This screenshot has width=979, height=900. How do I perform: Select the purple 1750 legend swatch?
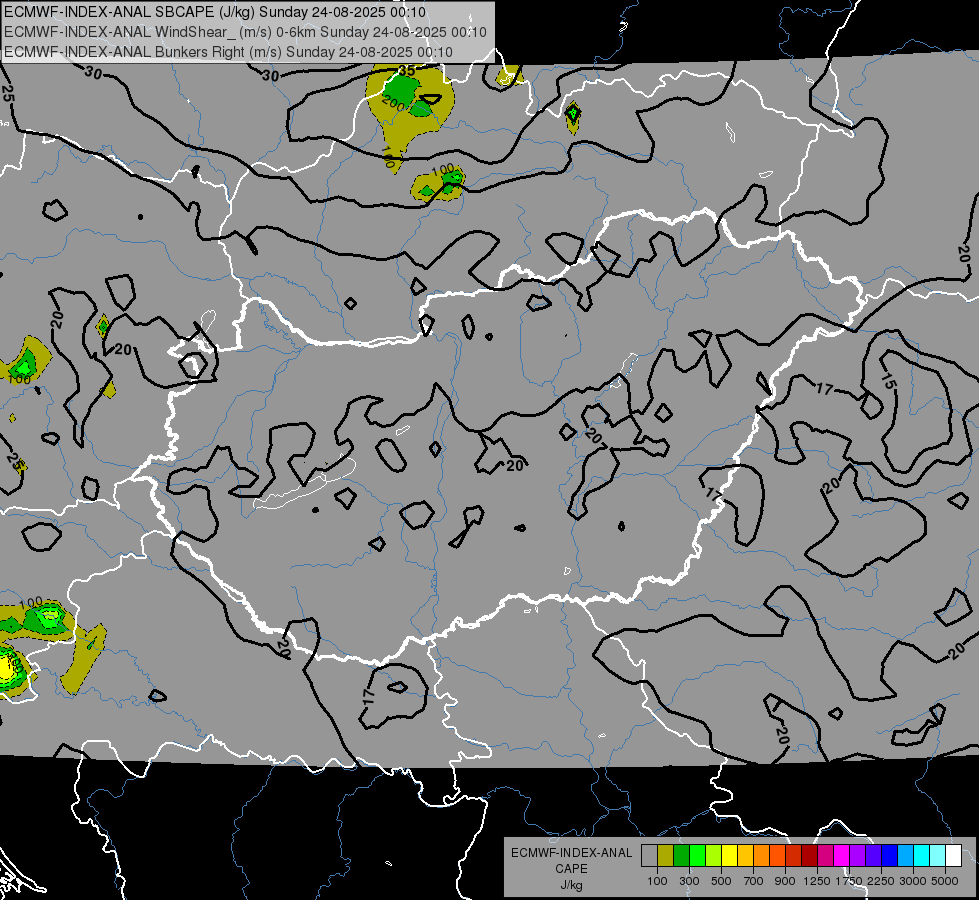[858, 855]
